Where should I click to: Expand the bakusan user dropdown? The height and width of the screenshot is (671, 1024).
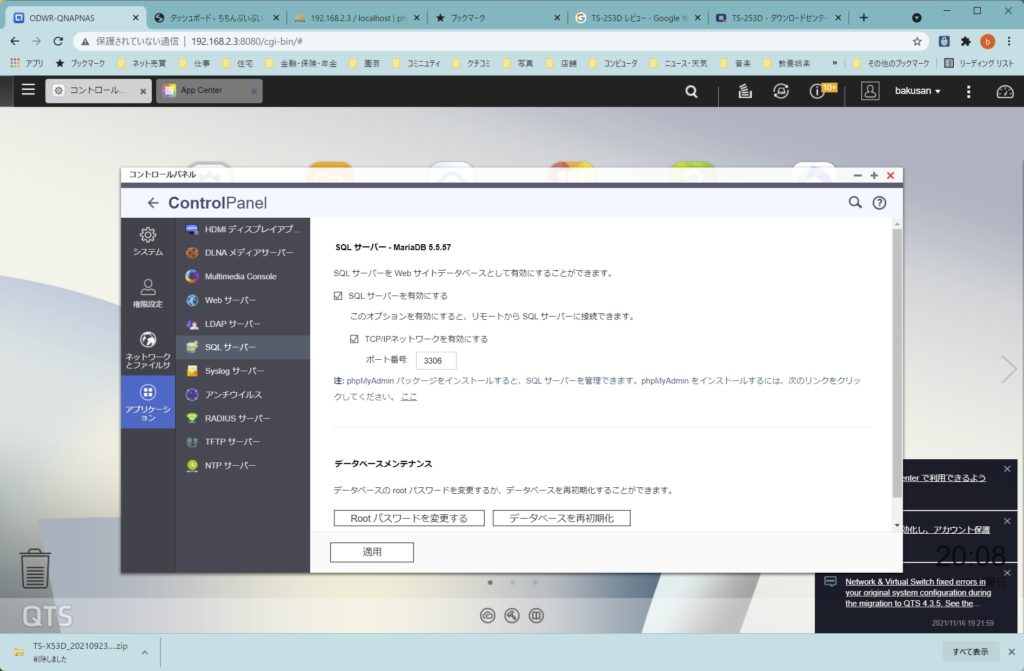tap(916, 91)
